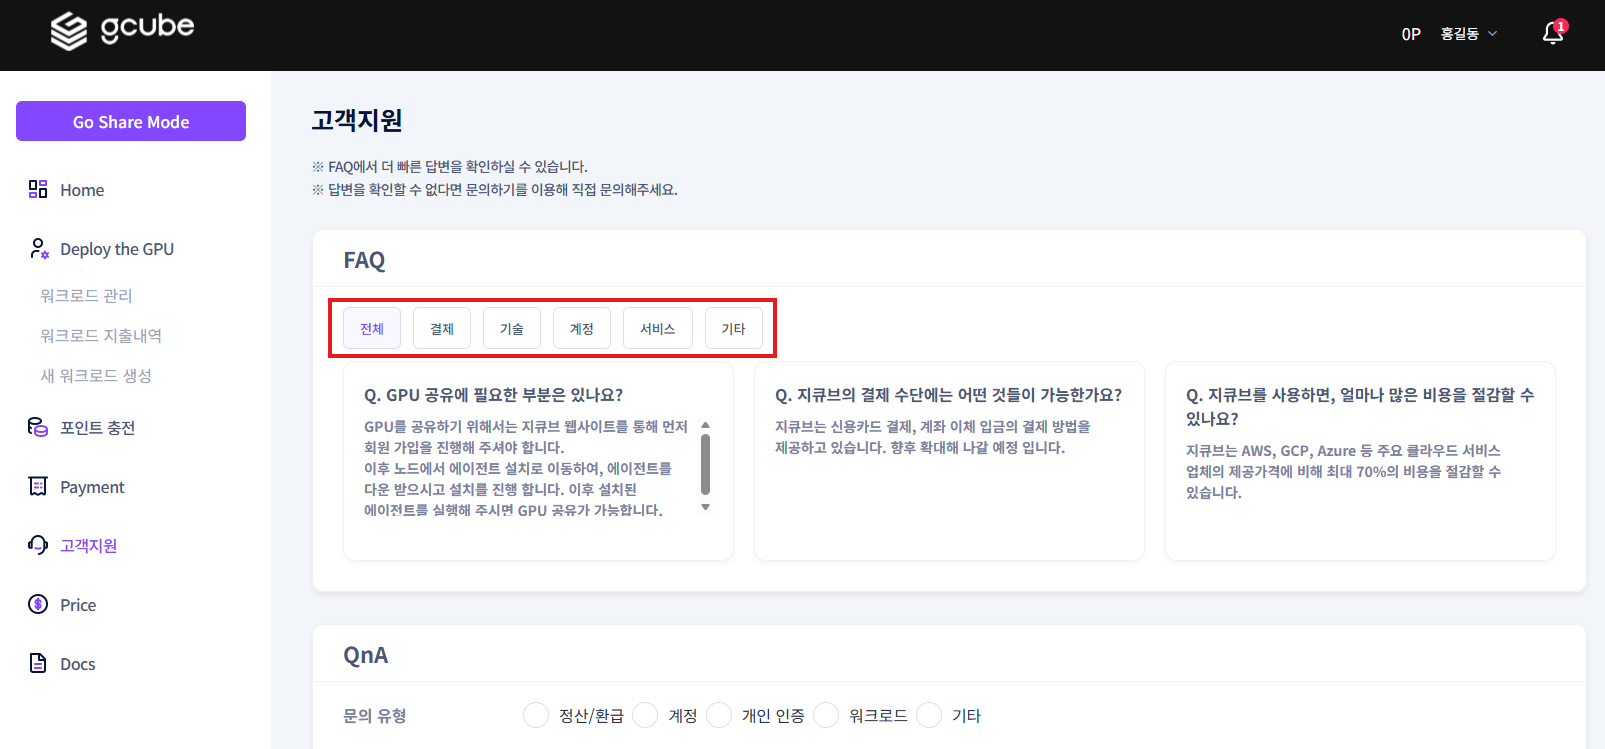1605x749 pixels.
Task: Click the 포인트 충전 coins icon
Action: [x=38, y=427]
